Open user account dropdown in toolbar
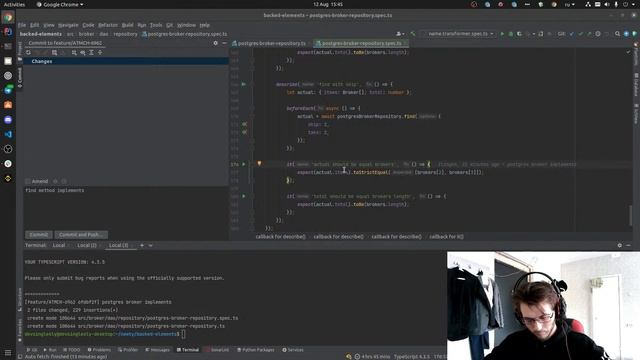The height and width of the screenshot is (360, 640). [x=400, y=34]
